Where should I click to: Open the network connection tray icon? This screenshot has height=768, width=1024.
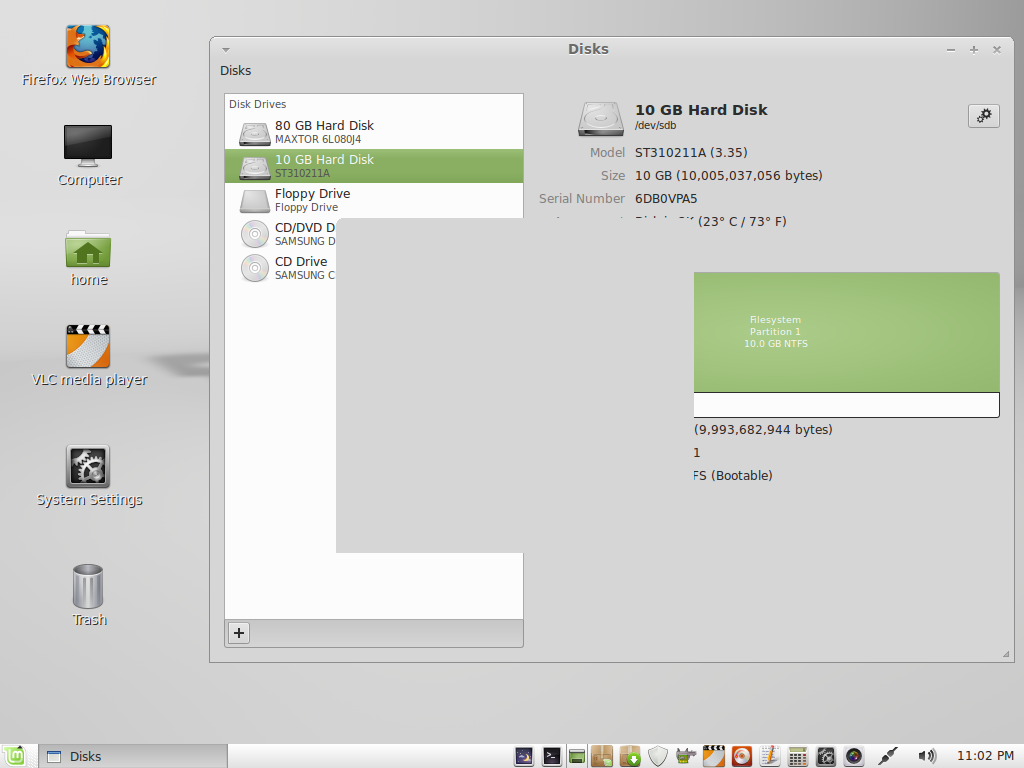tap(888, 756)
